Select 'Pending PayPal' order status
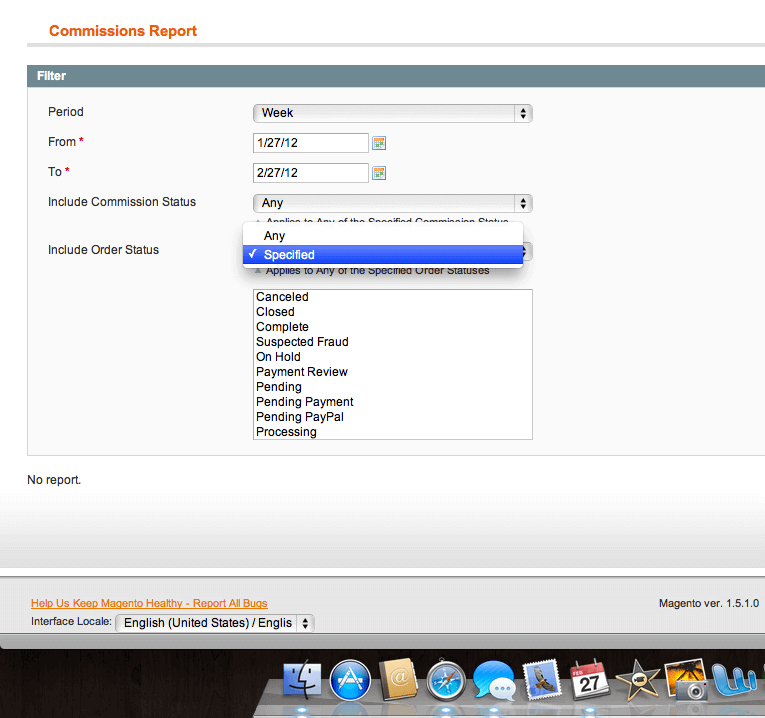765x718 pixels. point(300,417)
